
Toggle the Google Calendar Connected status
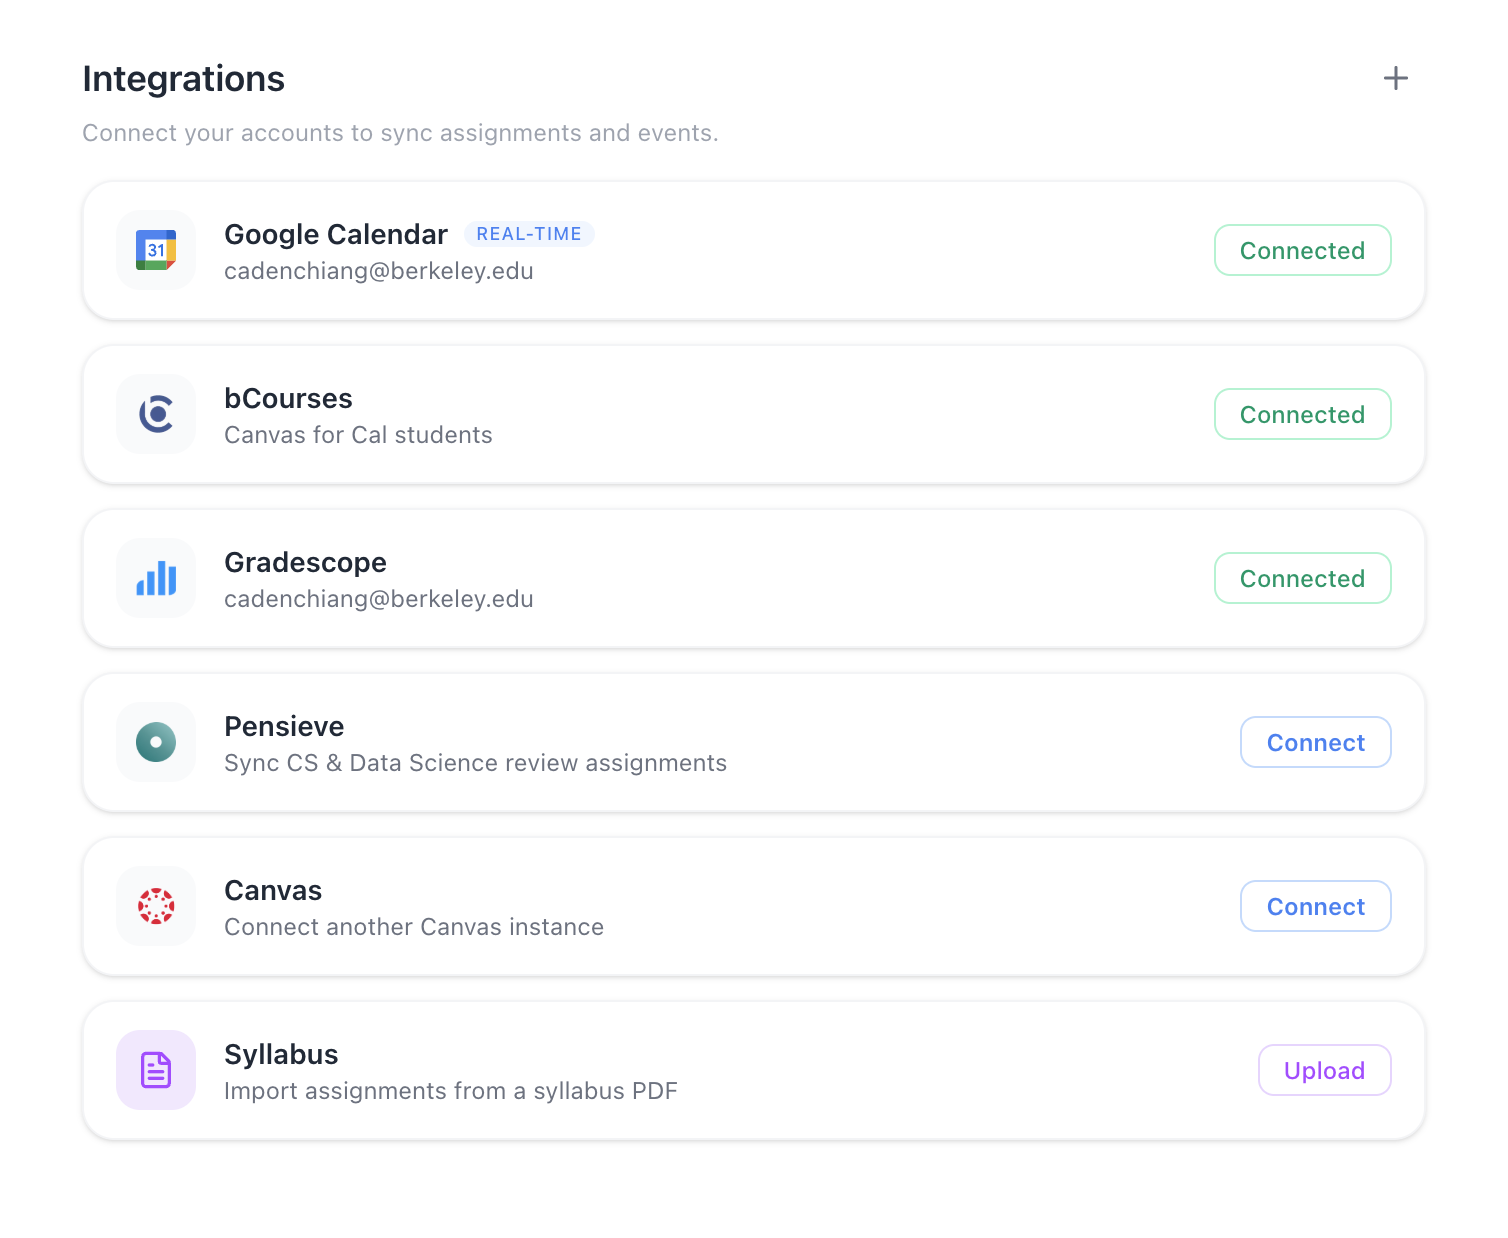coord(1302,250)
